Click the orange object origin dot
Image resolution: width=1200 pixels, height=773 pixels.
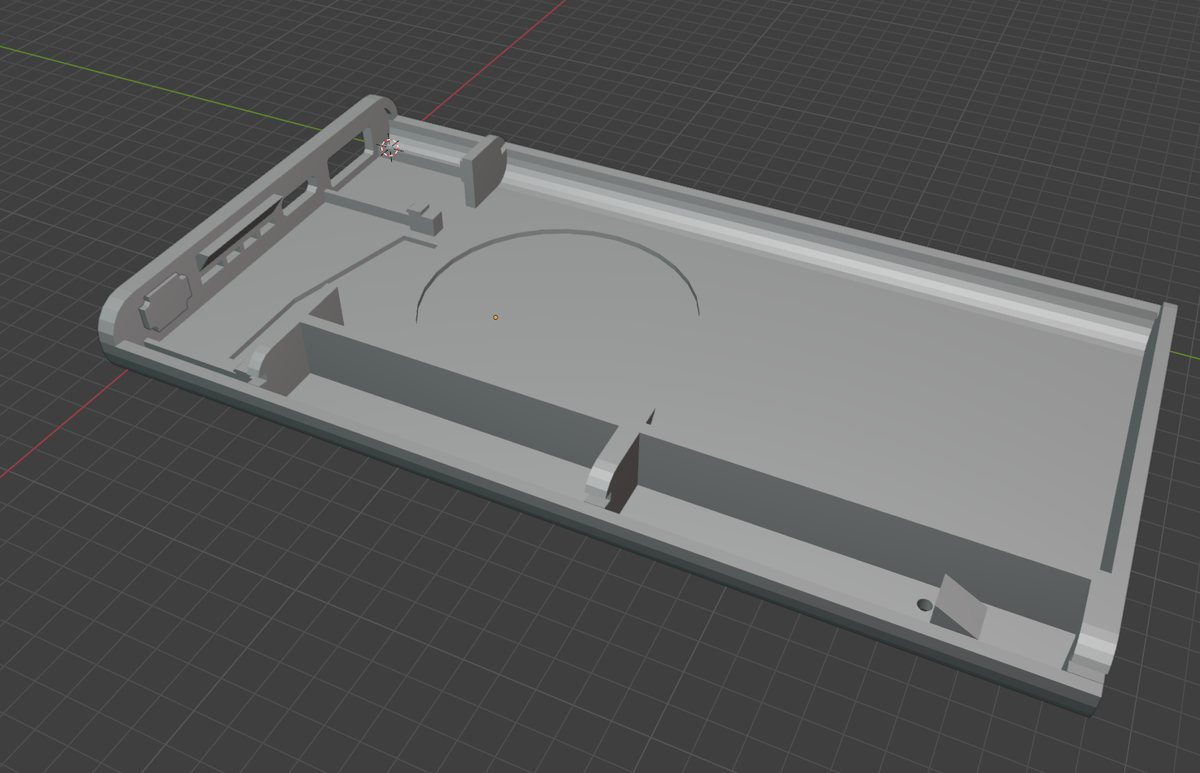495,317
